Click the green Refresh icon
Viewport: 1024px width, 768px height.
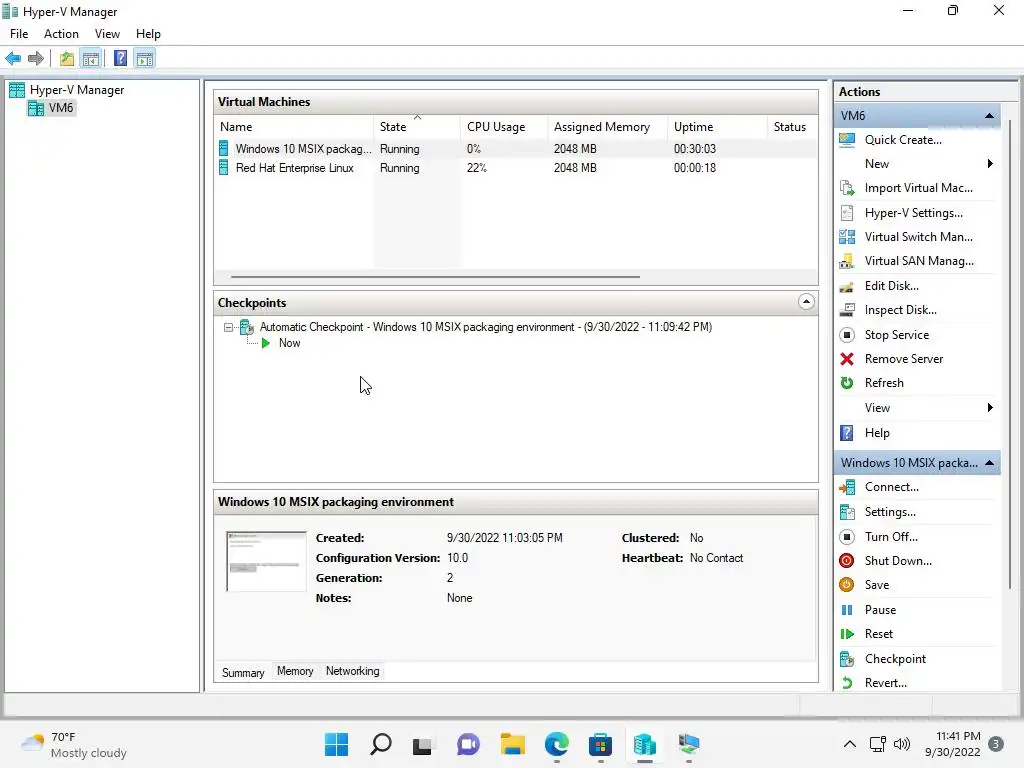pyautogui.click(x=847, y=383)
